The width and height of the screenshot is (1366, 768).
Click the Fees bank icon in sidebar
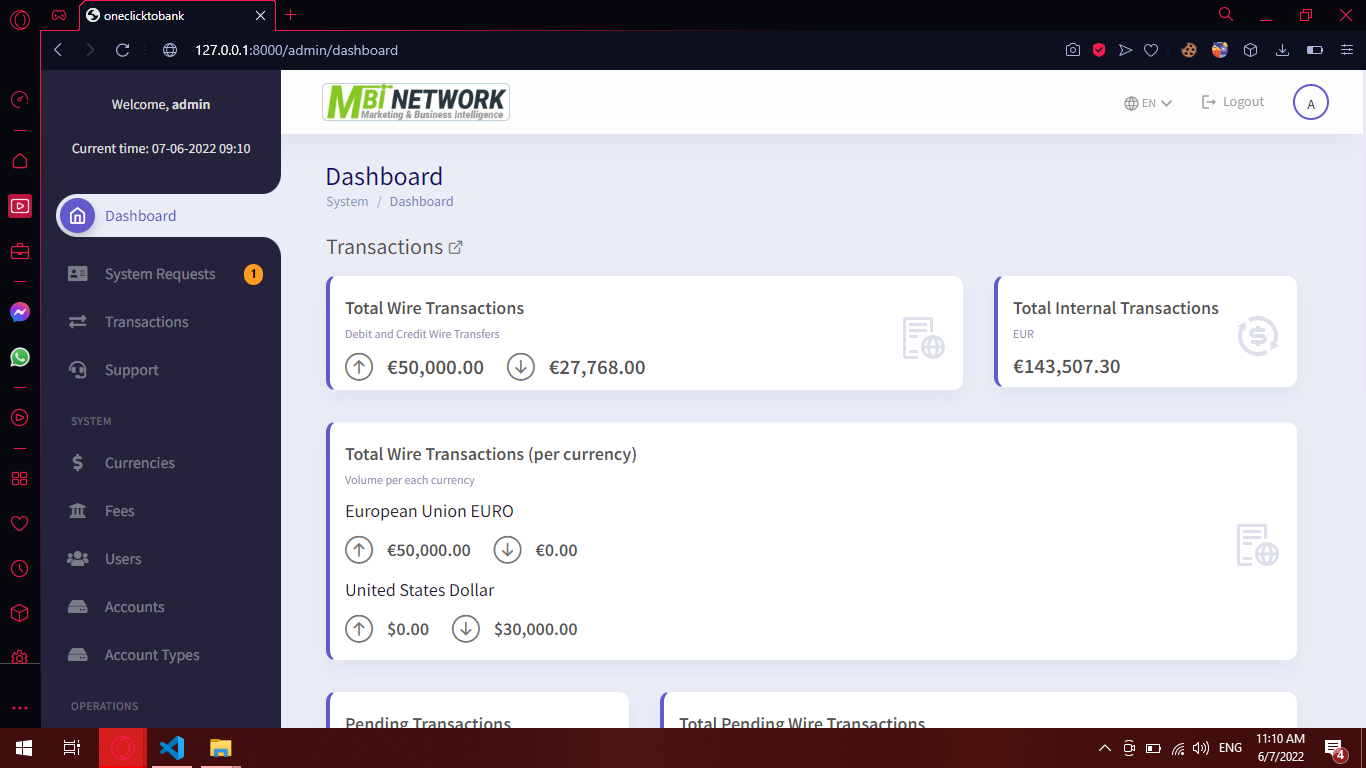tap(78, 510)
